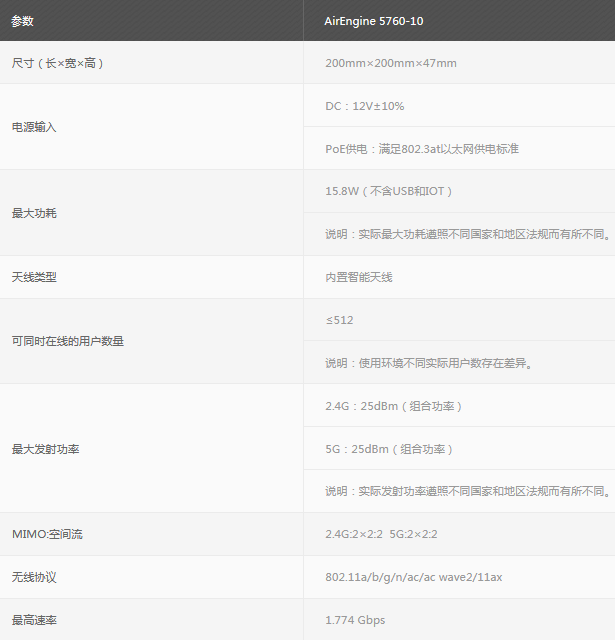This screenshot has height=640, width=615.
Task: Click the 可同时在线的用户数量 row label
Action: 68,341
